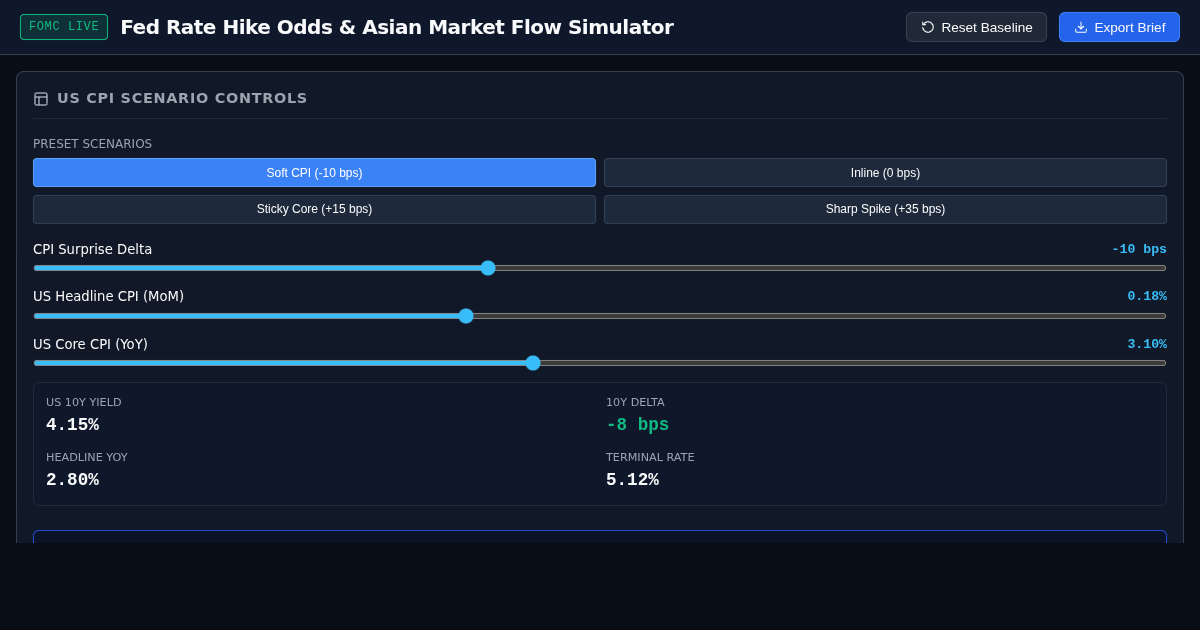
Task: Click the Export Brief button label
Action: click(1130, 27)
